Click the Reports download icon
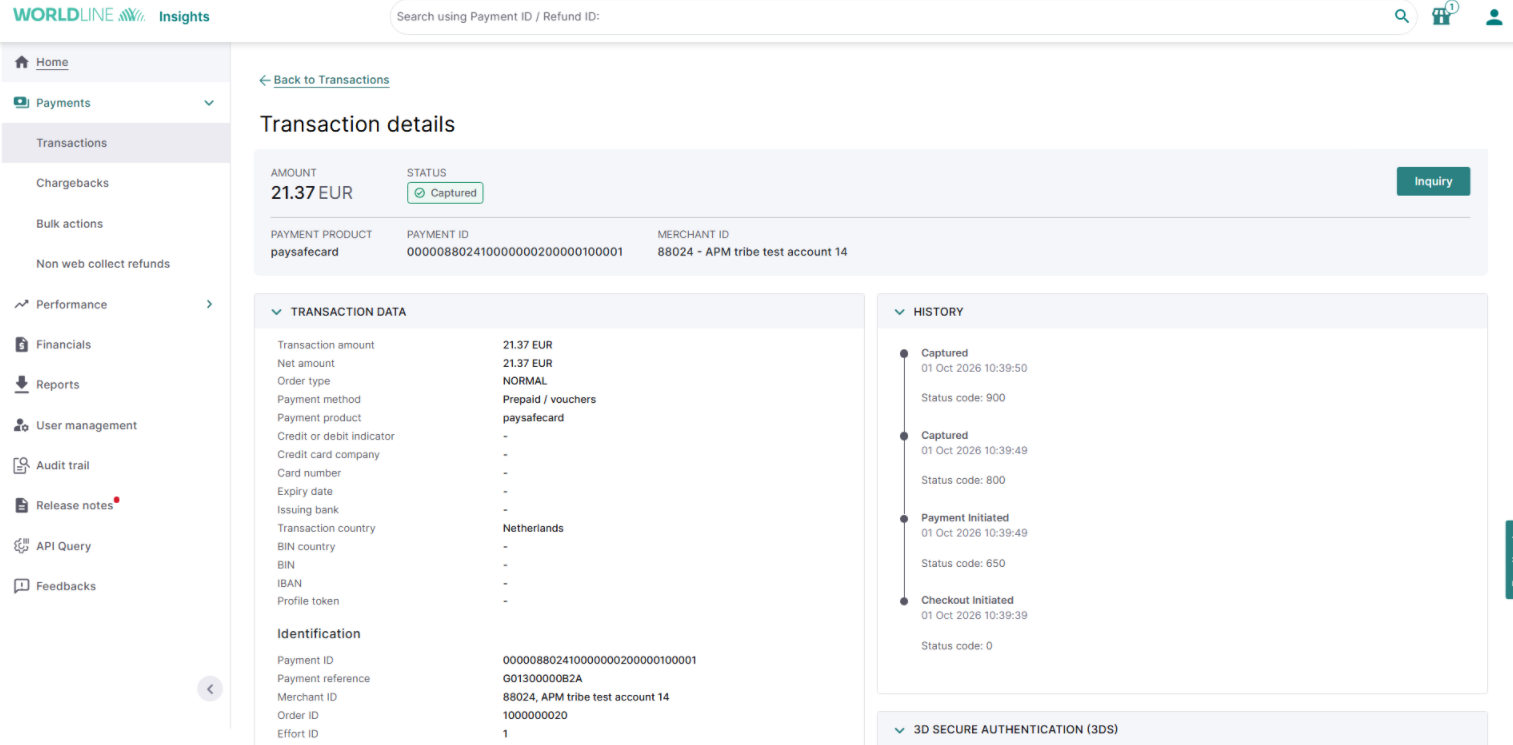This screenshot has width=1513, height=745. [22, 384]
